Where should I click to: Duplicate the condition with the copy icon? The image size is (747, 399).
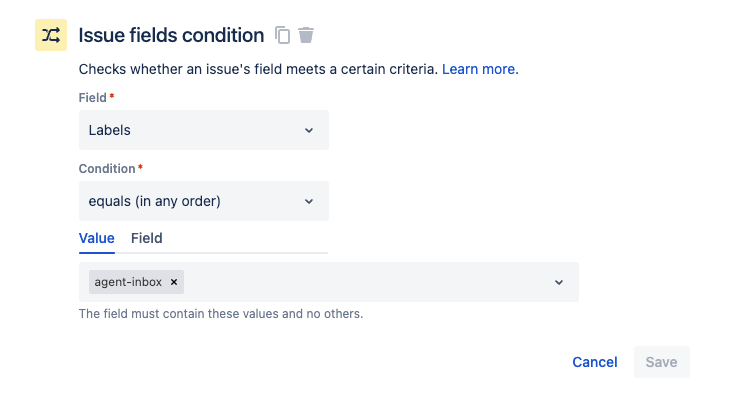(x=283, y=35)
